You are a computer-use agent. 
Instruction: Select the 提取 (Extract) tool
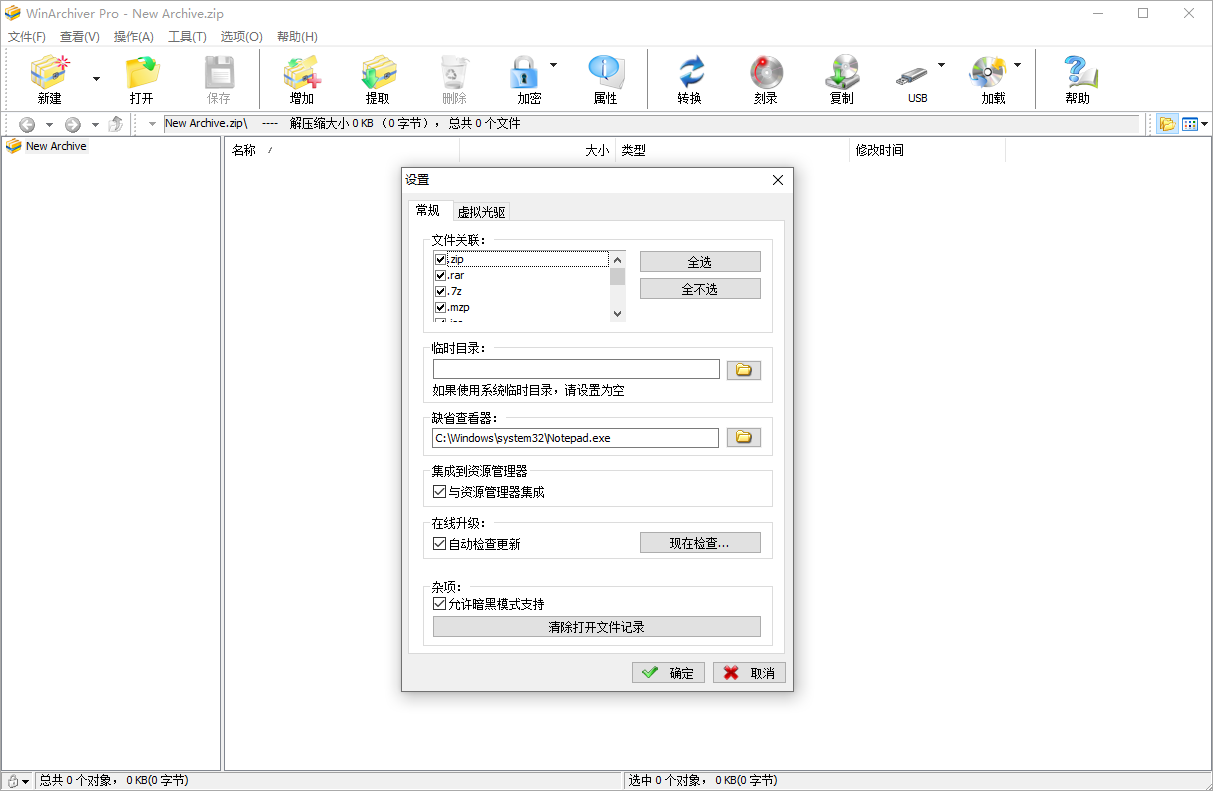coord(376,79)
